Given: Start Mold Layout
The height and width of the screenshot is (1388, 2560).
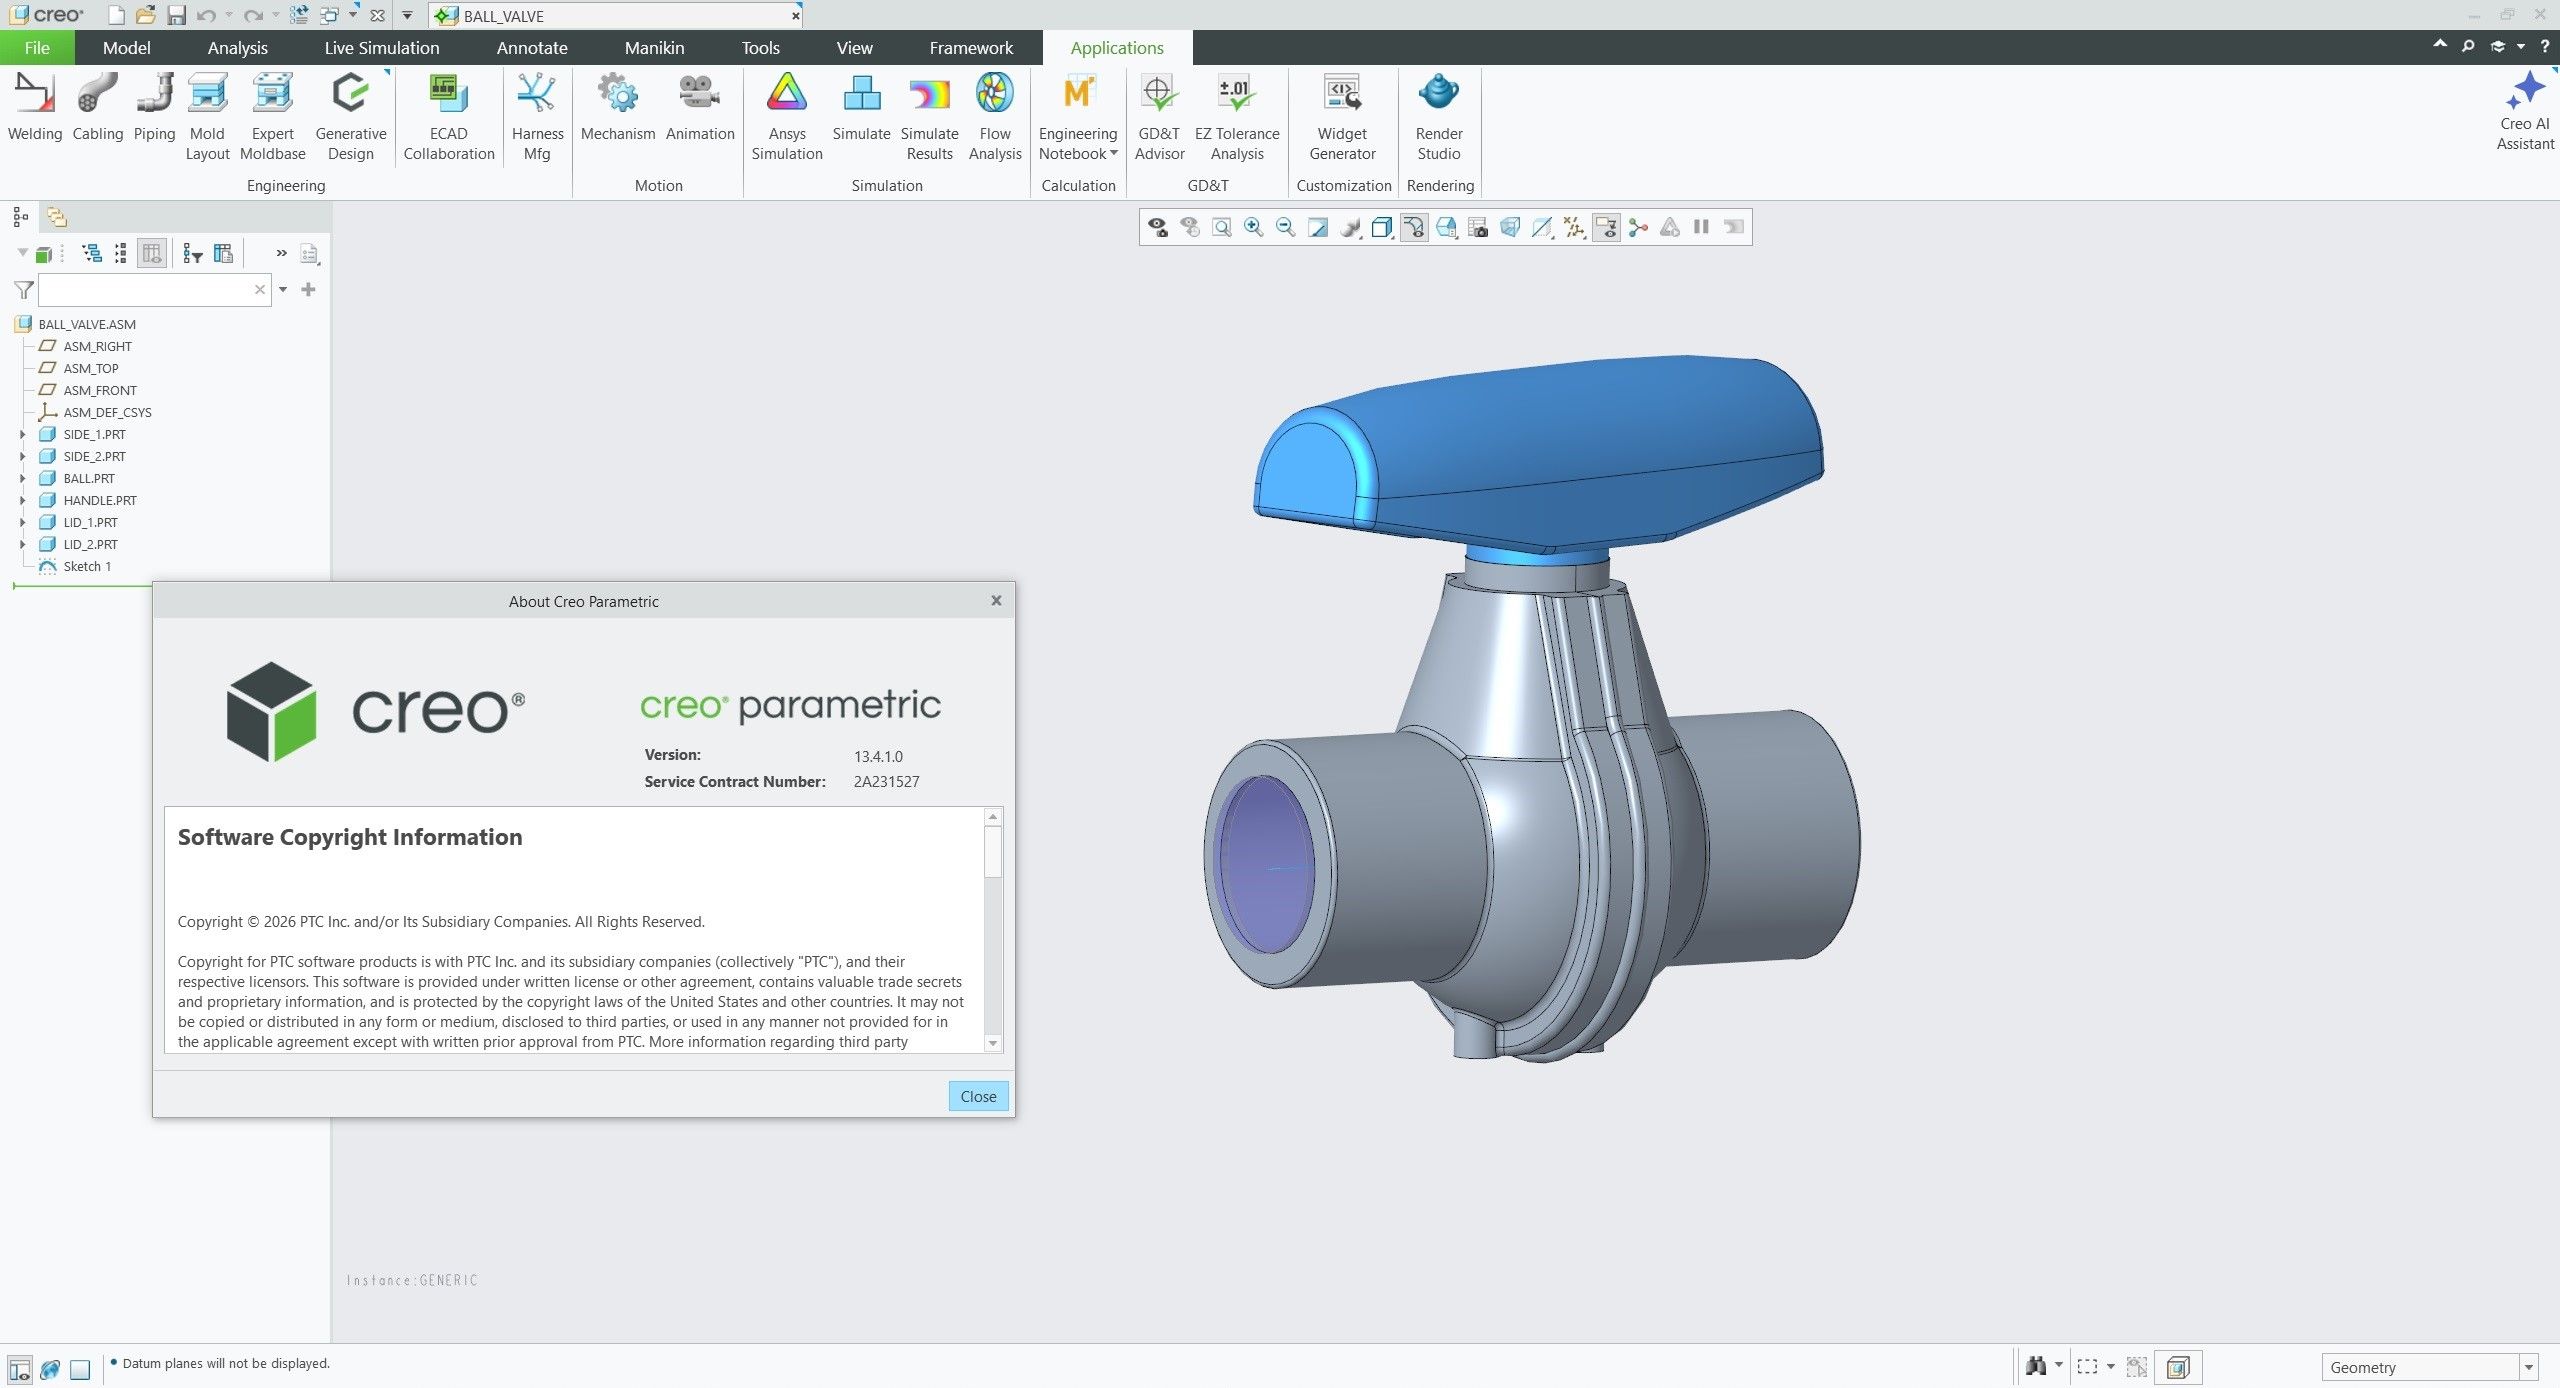Looking at the screenshot, I should (207, 117).
